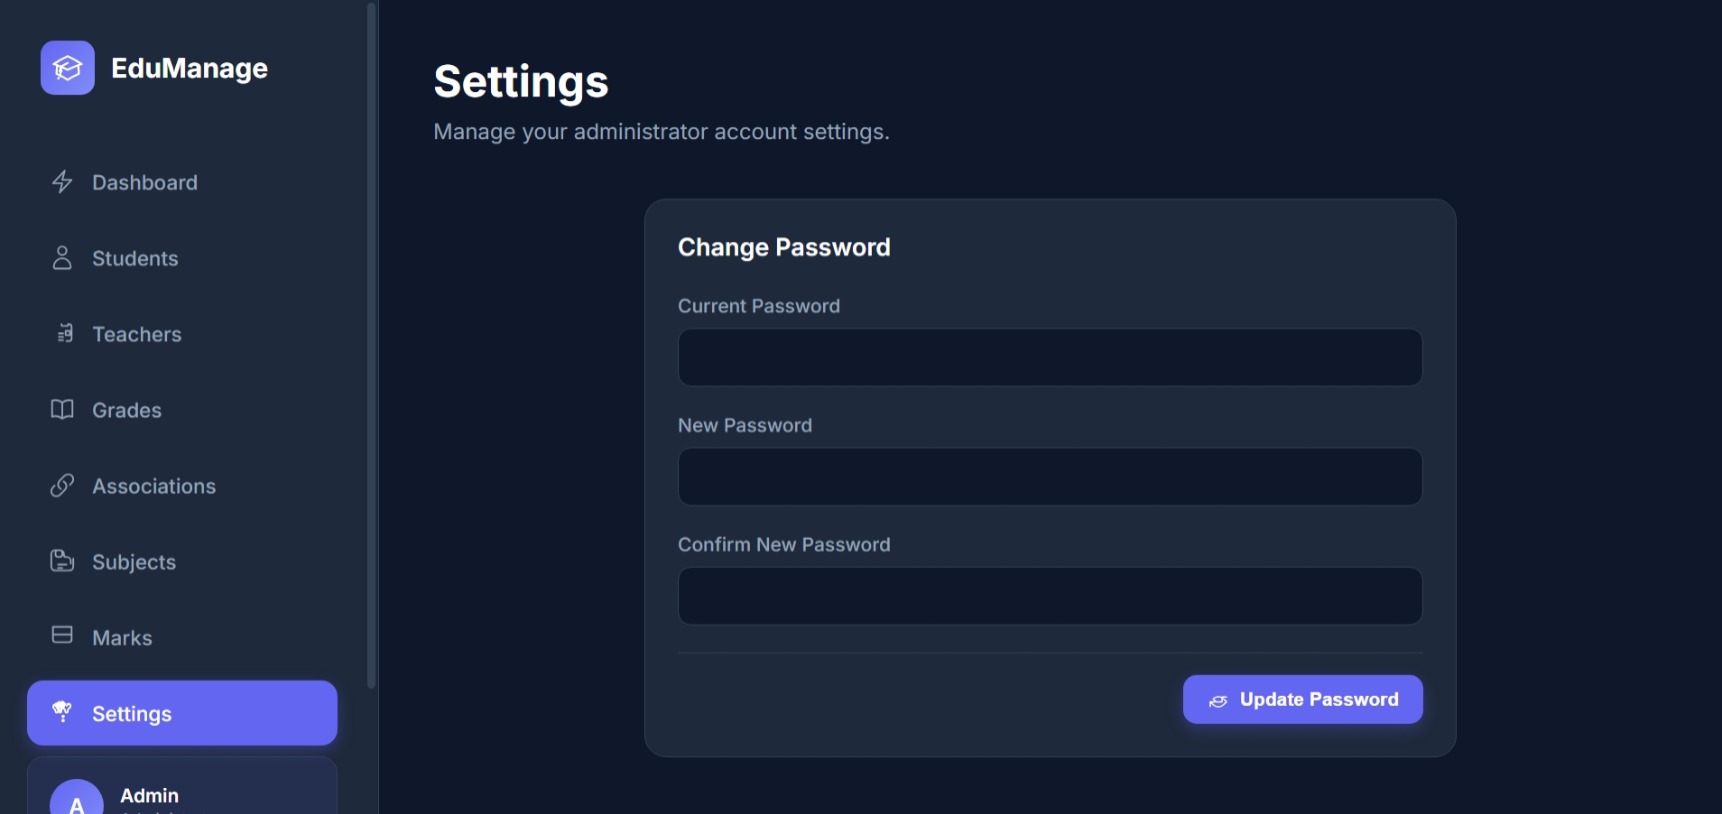
Task: Select the Confirm New Password field
Action: point(1049,596)
